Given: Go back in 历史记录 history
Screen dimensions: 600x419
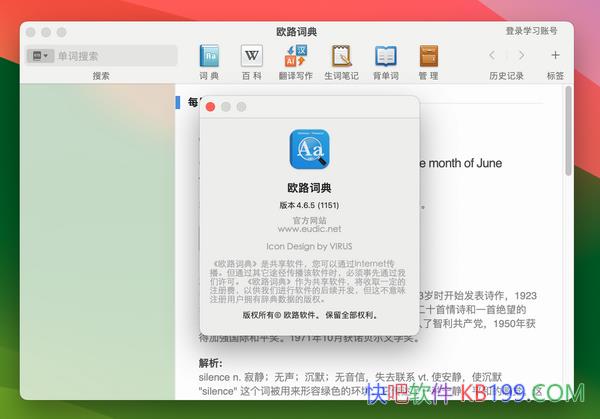Looking at the screenshot, I should coord(492,55).
